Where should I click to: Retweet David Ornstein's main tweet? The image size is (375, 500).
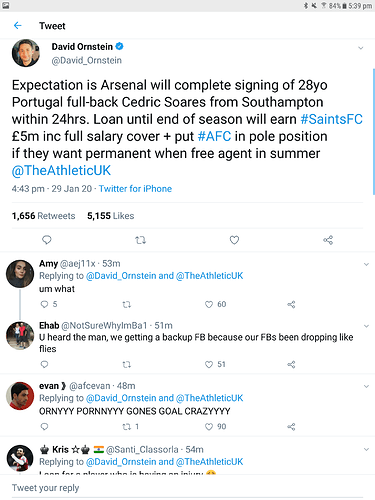(140, 240)
